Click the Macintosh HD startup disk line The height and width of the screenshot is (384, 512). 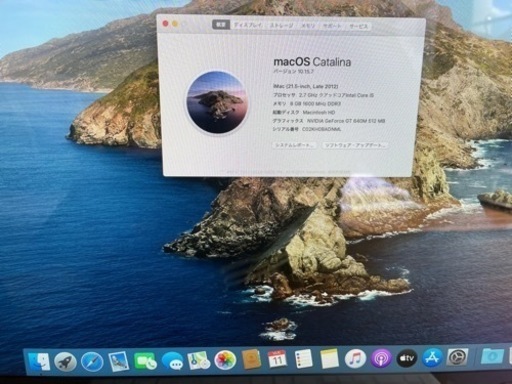[x=304, y=112]
